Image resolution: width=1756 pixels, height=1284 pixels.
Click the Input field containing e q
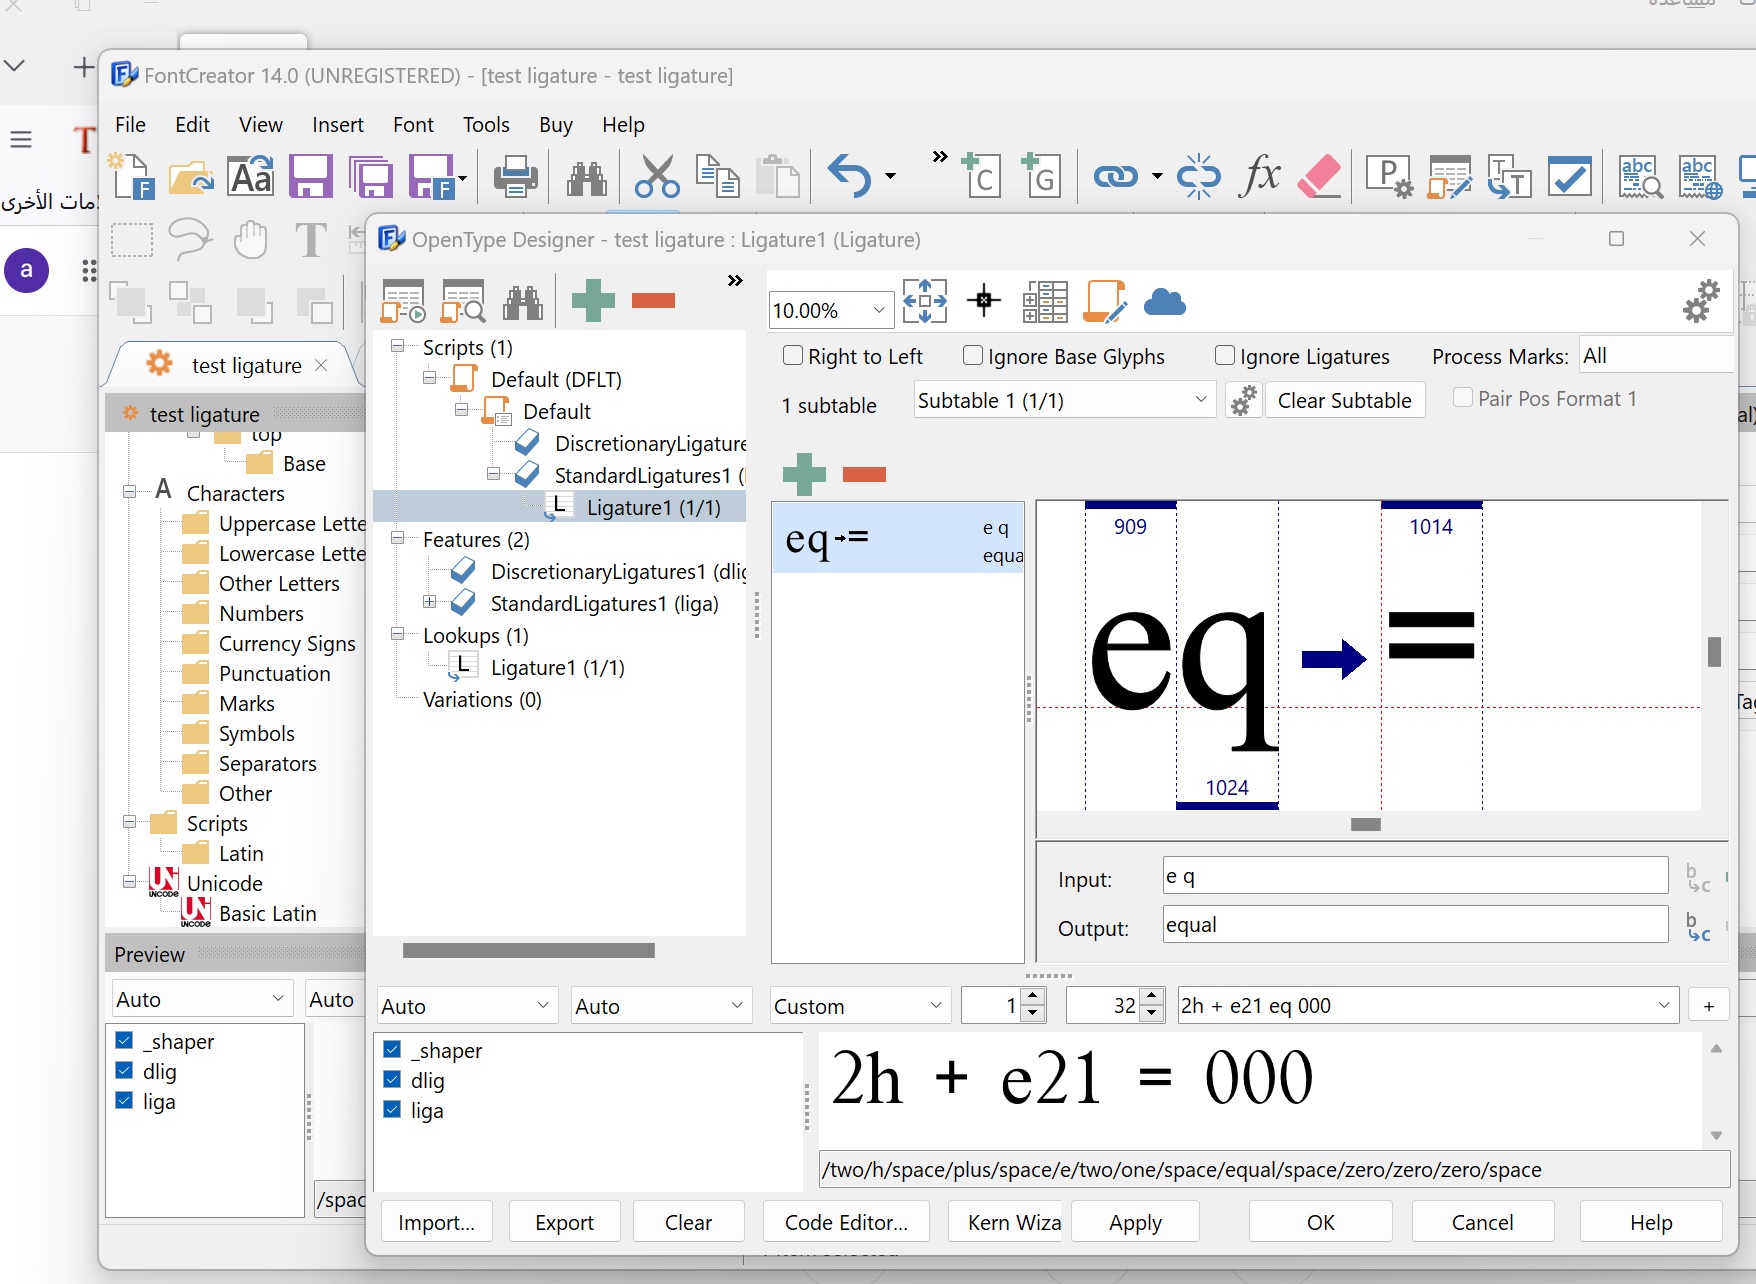[x=1415, y=876]
